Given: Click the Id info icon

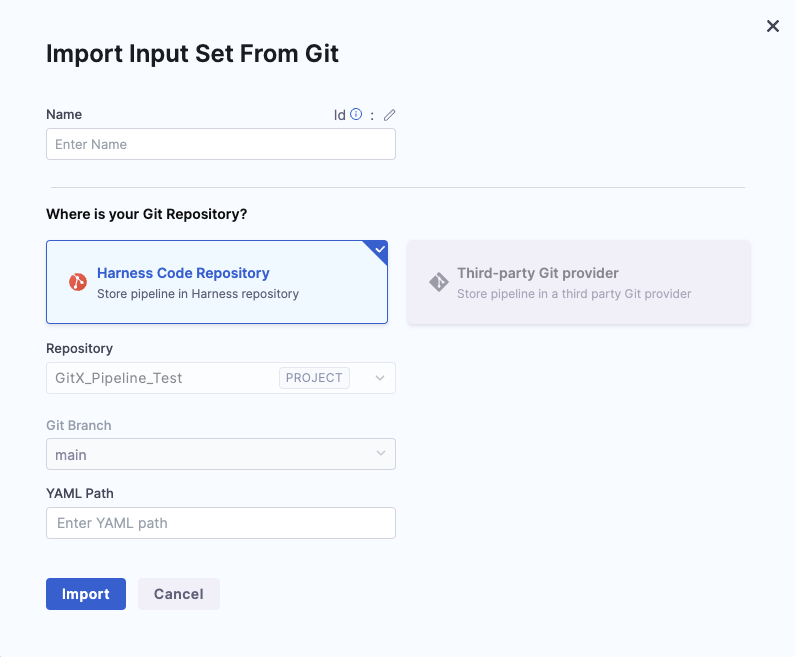Looking at the screenshot, I should point(356,115).
